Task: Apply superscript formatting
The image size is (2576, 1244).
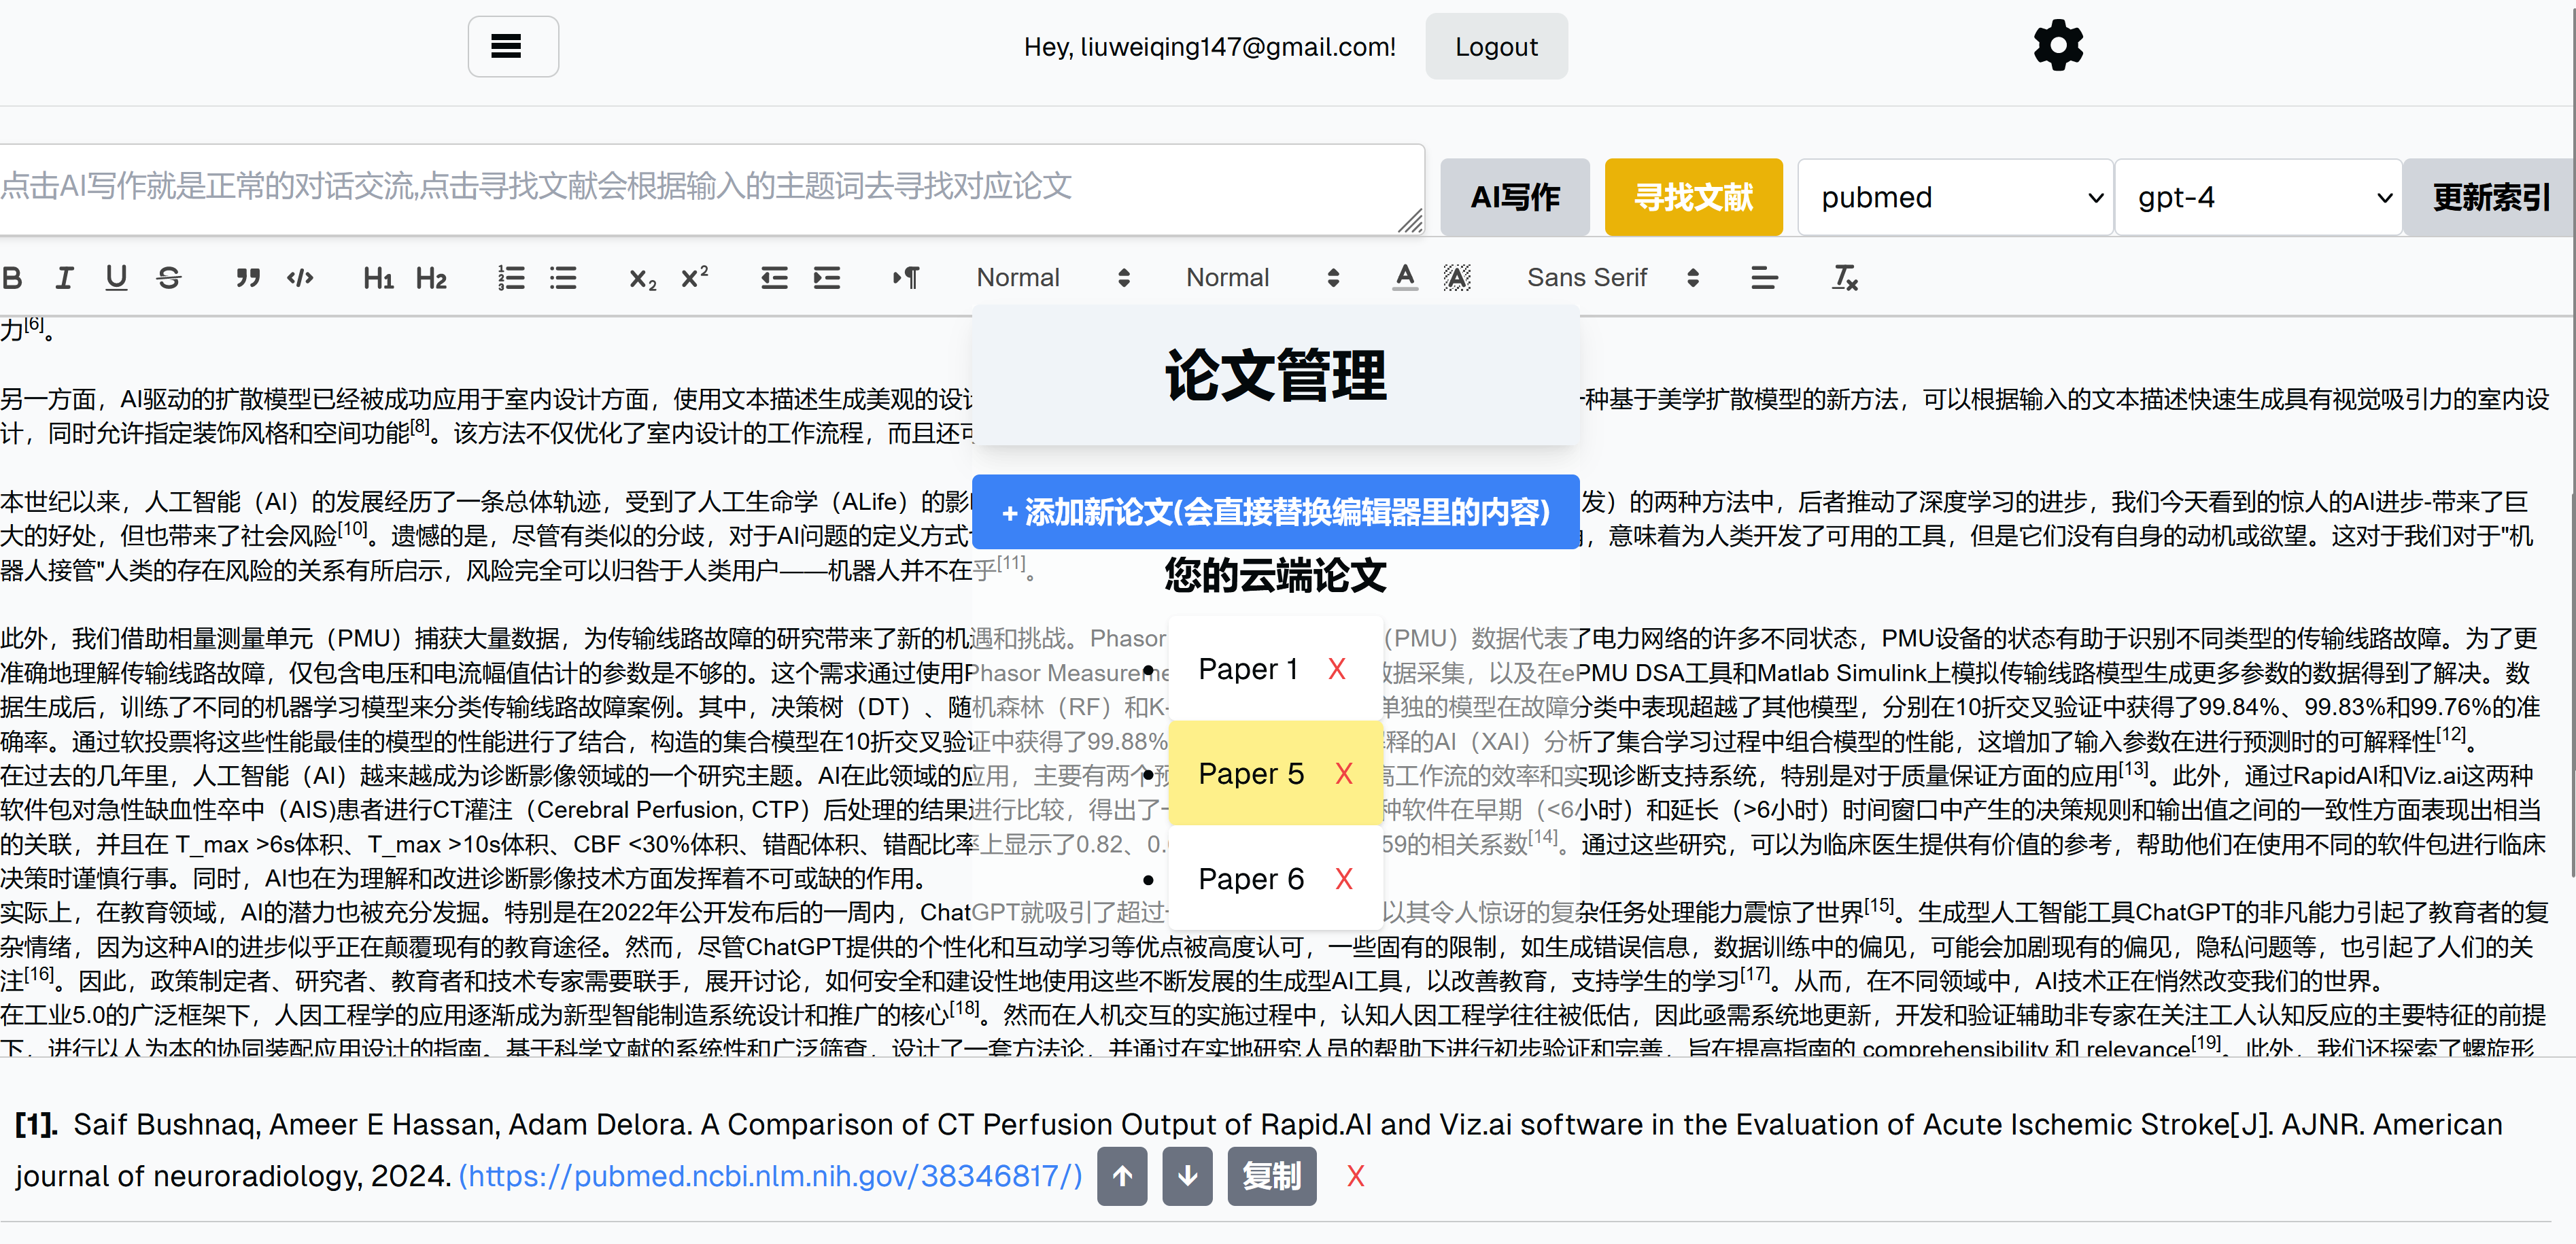Action: coord(694,278)
